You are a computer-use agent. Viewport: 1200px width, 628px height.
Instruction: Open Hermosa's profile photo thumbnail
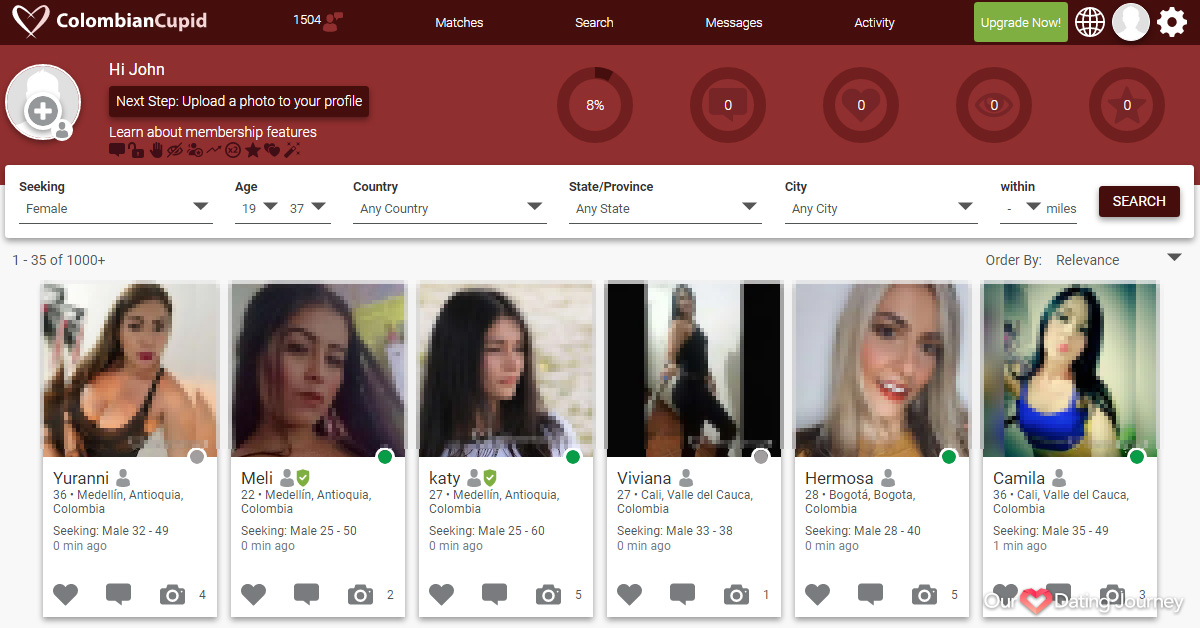pos(882,370)
